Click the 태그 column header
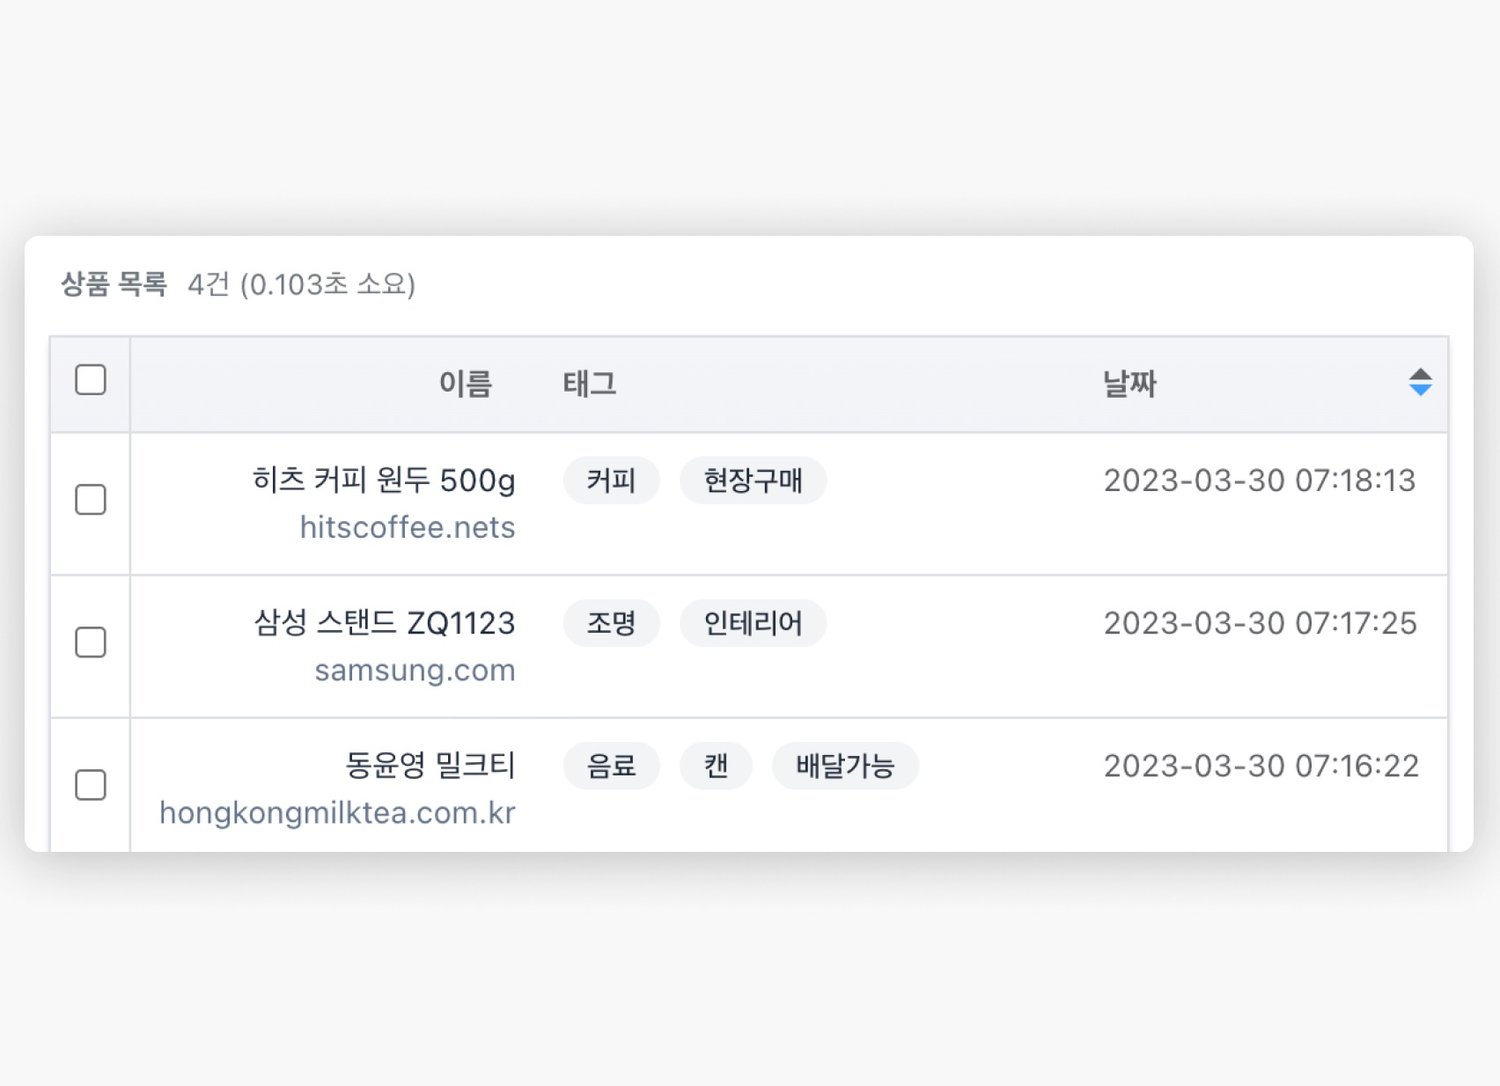Screen dimensions: 1500x1086 tap(589, 384)
